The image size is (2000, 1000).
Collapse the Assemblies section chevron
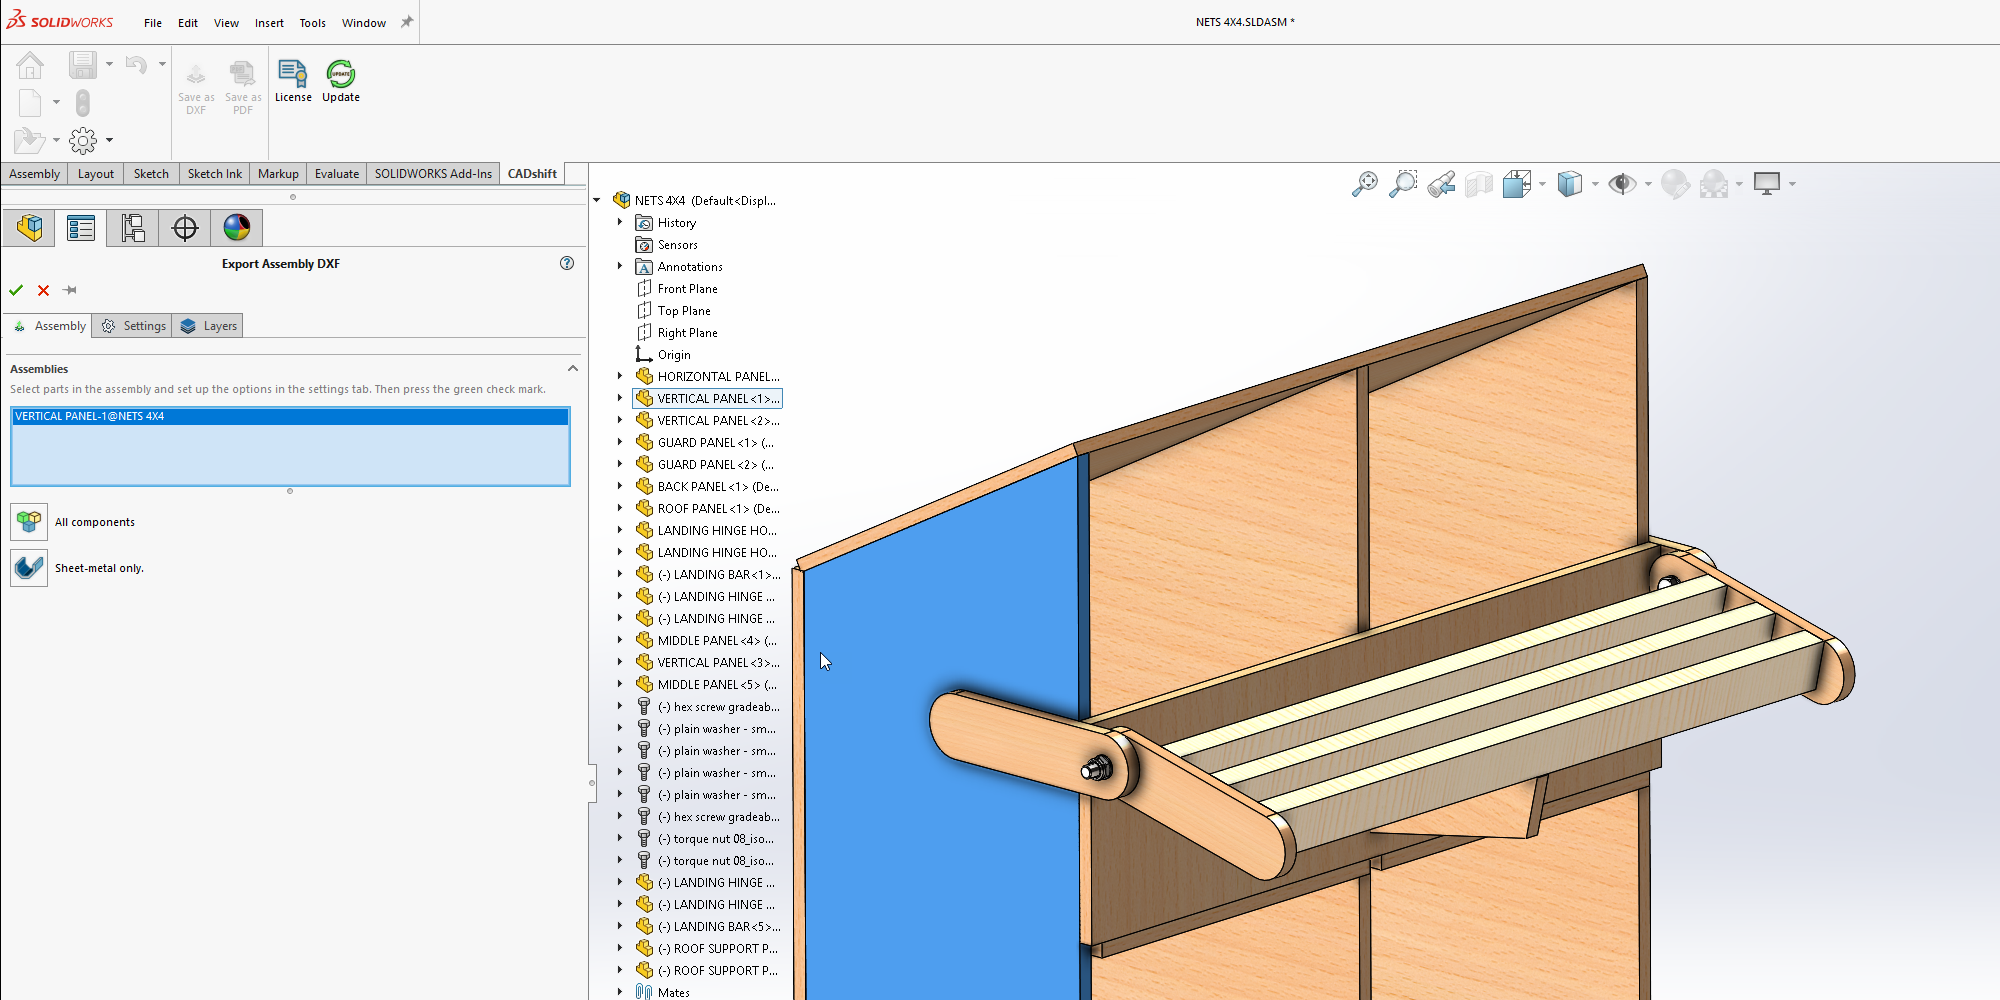(x=573, y=369)
